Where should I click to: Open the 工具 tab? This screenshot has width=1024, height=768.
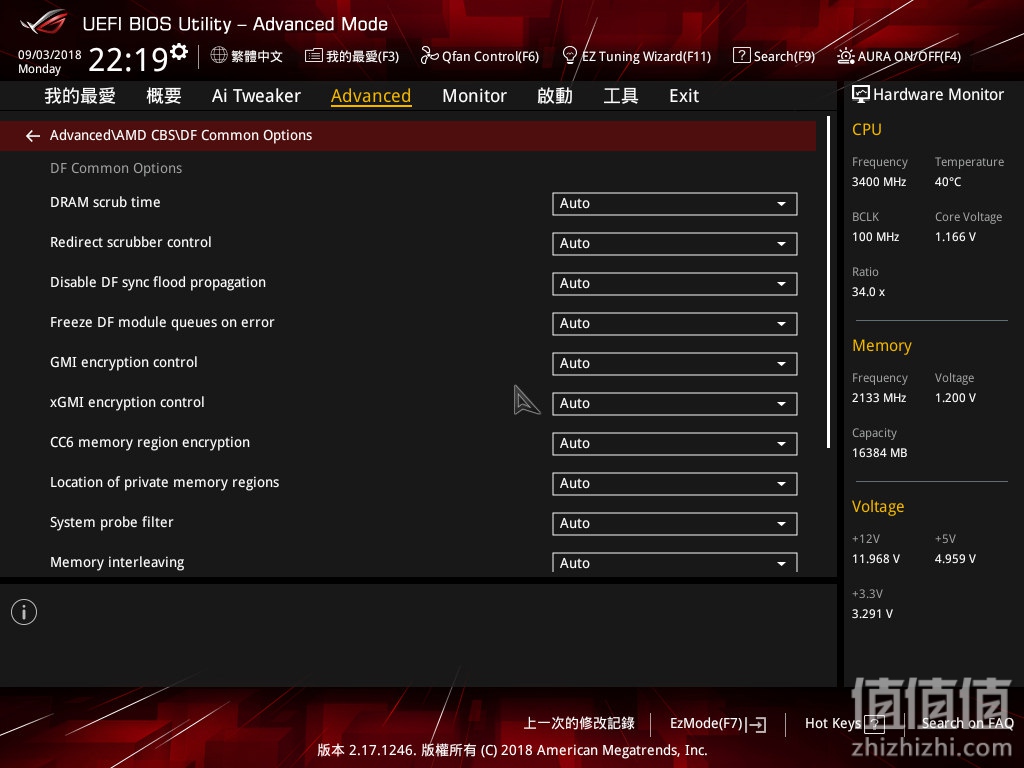tap(620, 96)
